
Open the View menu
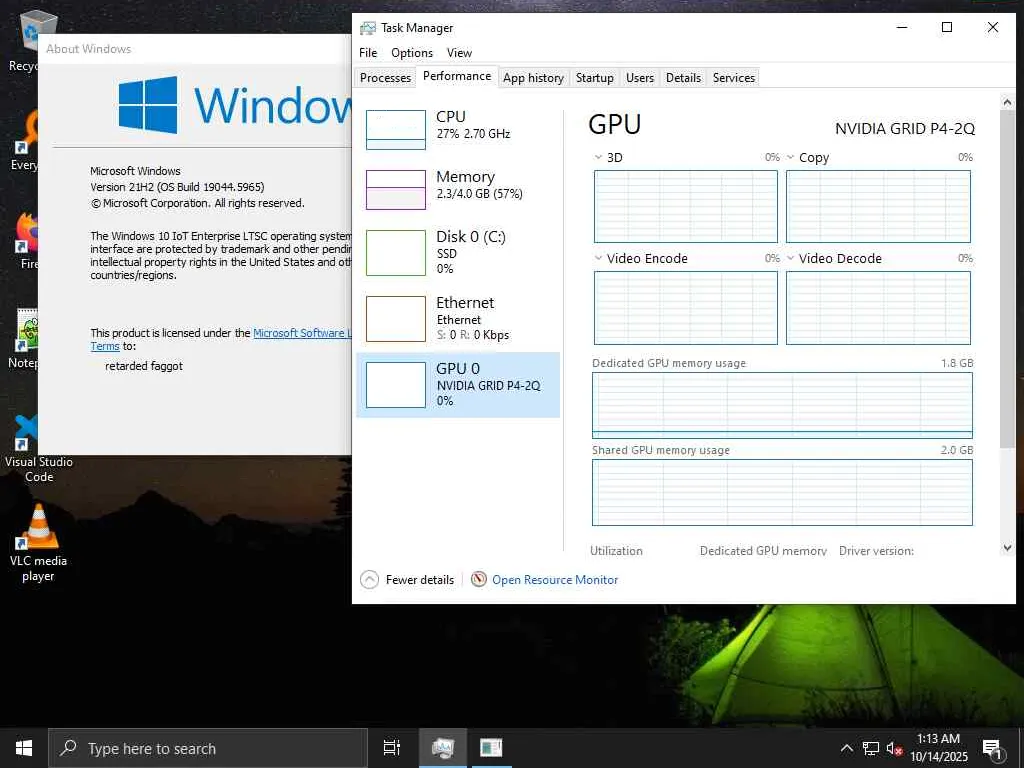(x=459, y=53)
